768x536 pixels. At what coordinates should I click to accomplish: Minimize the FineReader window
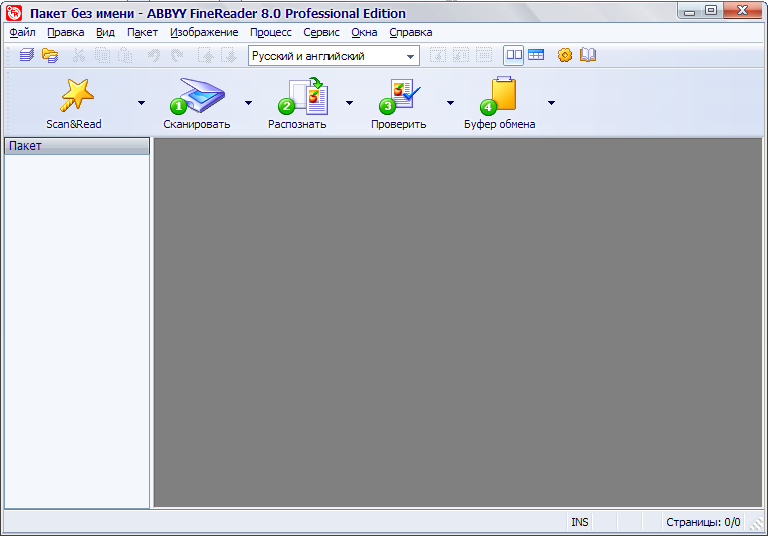[x=690, y=11]
